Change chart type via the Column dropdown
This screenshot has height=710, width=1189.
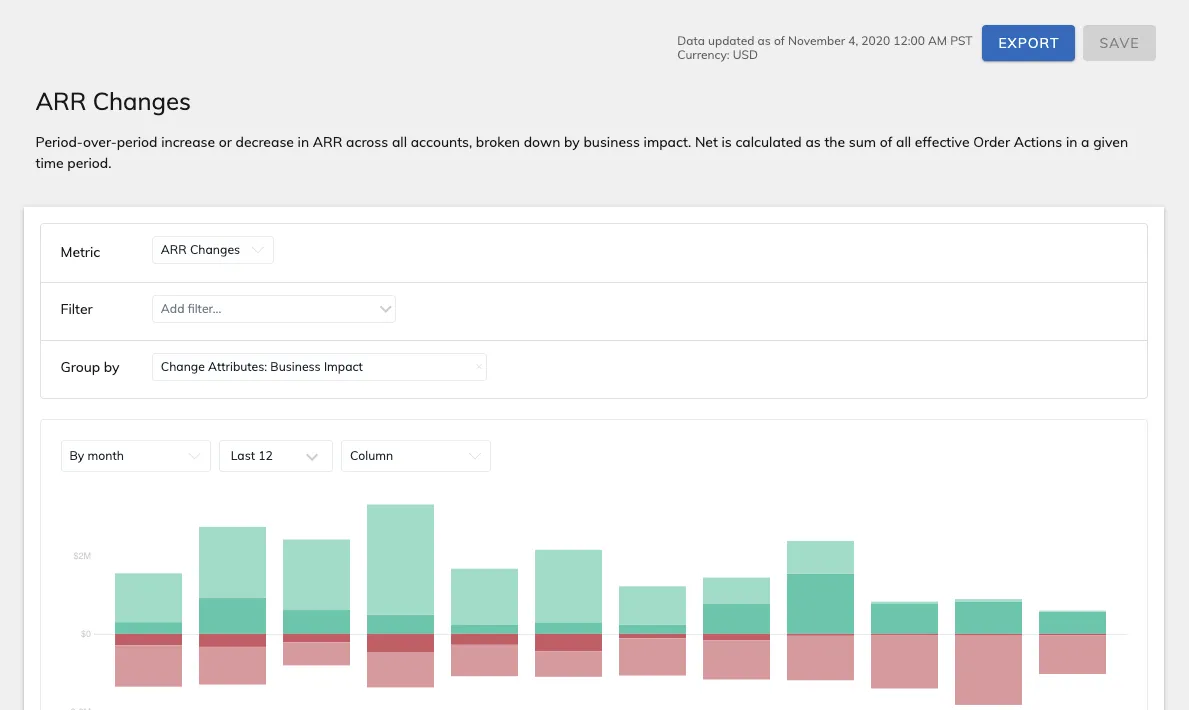coord(416,456)
